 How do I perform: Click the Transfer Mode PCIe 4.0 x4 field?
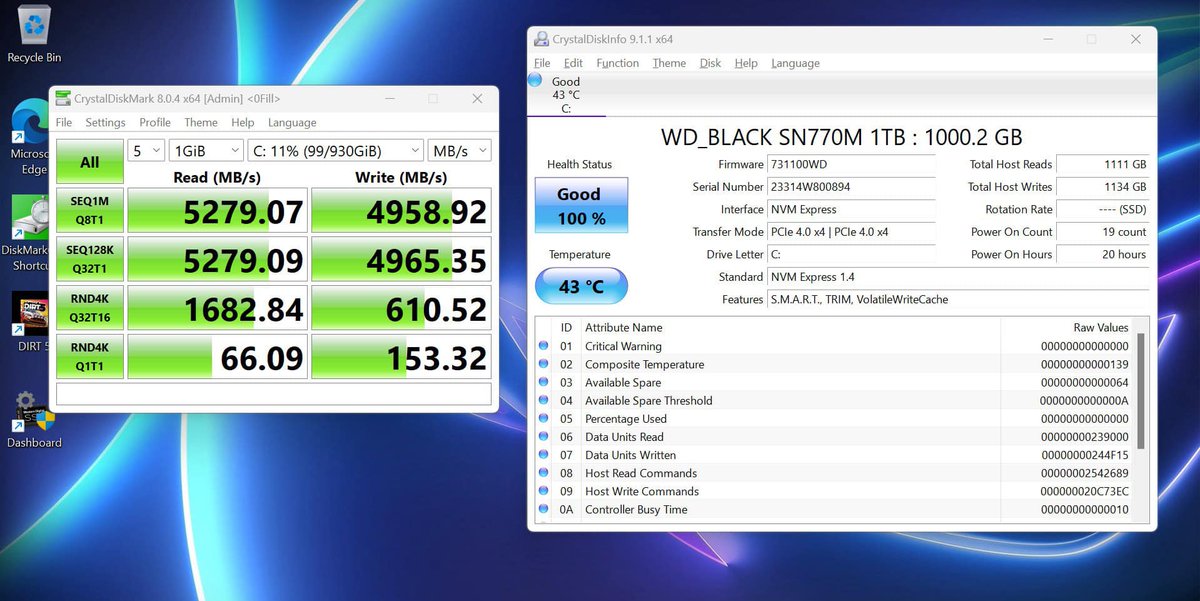click(x=851, y=232)
